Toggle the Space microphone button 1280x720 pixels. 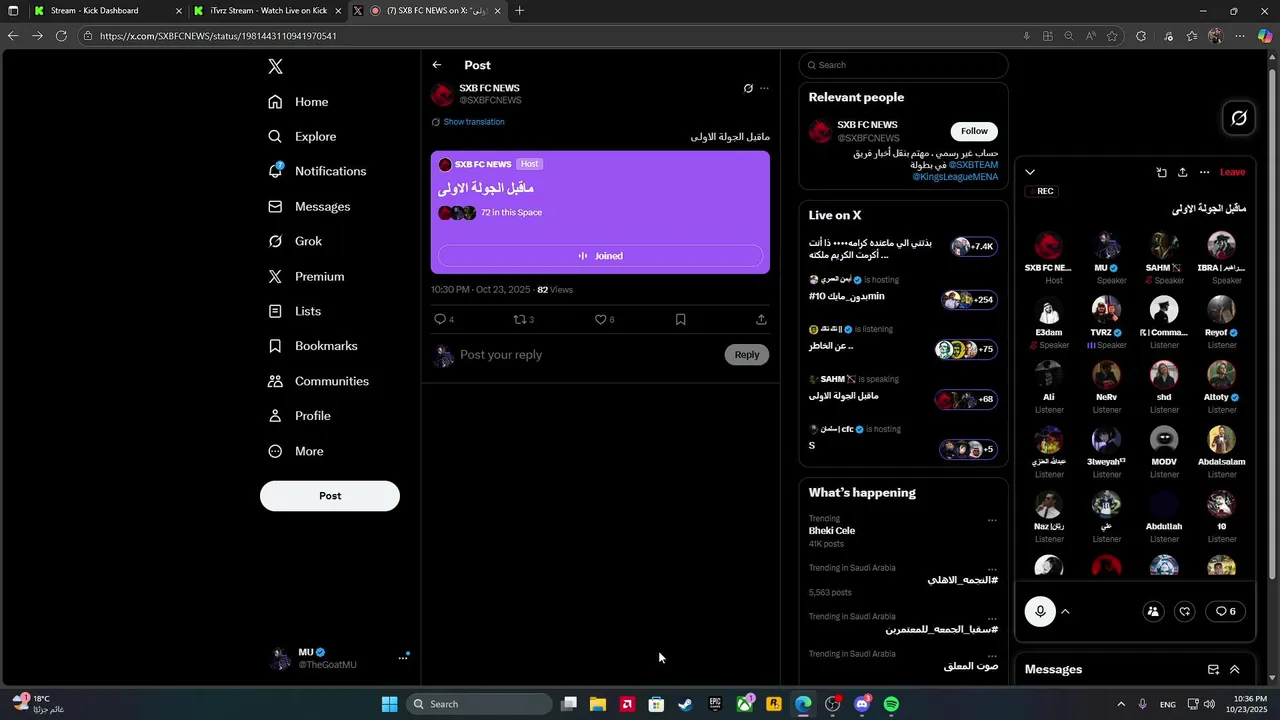pyautogui.click(x=1040, y=611)
